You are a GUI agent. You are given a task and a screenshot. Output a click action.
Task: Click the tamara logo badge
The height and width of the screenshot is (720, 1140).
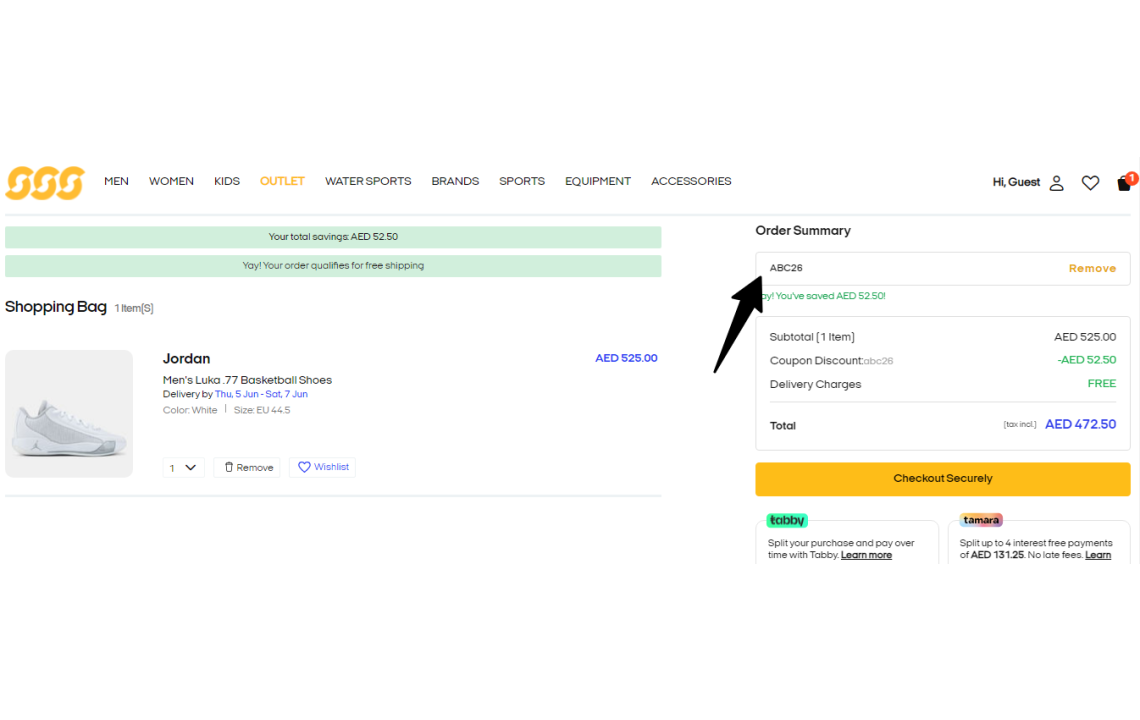point(981,520)
